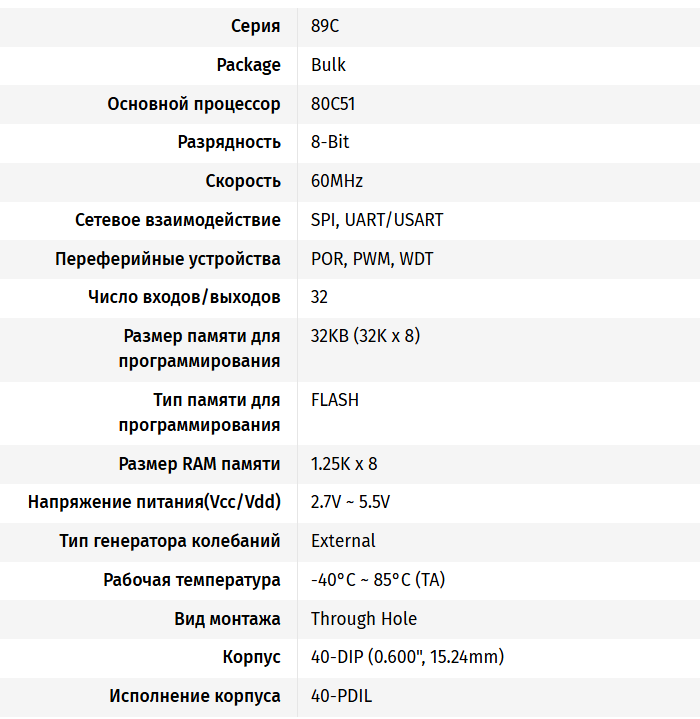
Task: Select the "89C" series value
Action: click(x=325, y=26)
